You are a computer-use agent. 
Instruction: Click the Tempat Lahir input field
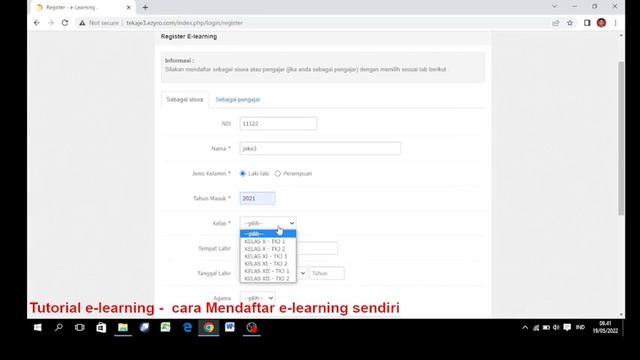317,248
